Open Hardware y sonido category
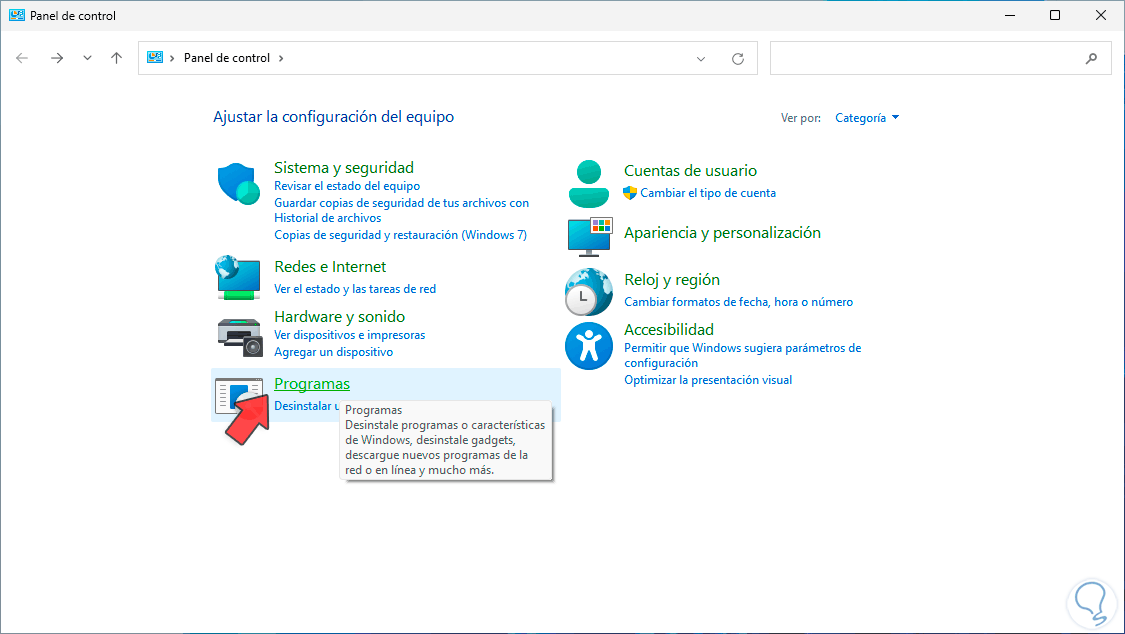 (x=339, y=317)
